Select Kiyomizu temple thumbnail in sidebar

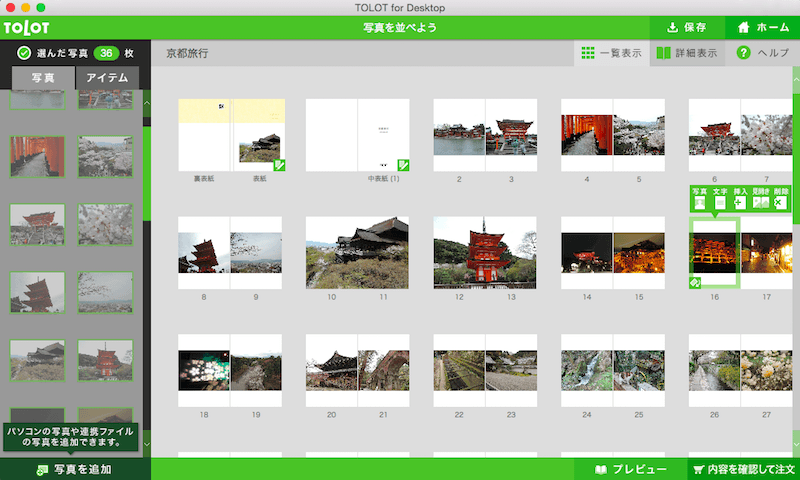pyautogui.click(x=37, y=360)
